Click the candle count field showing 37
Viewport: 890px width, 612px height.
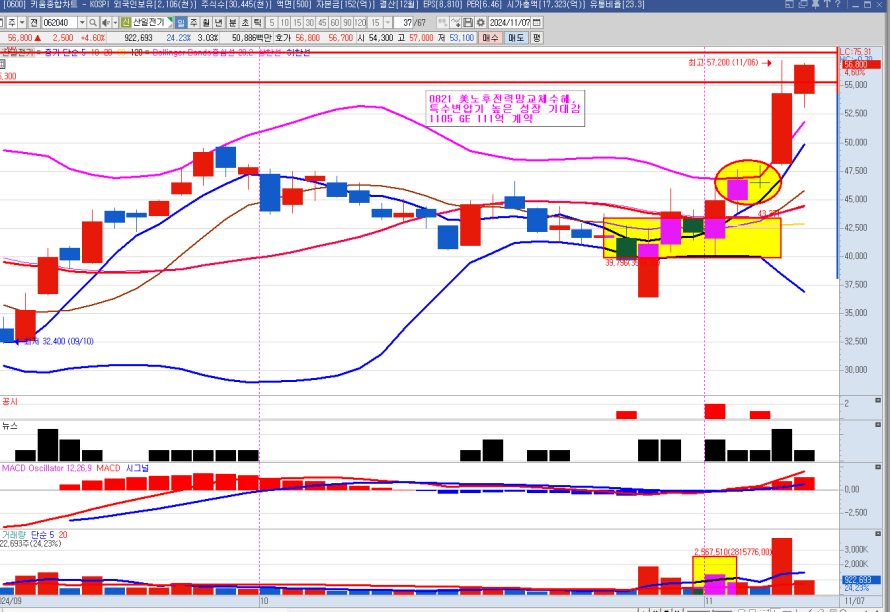coord(404,23)
